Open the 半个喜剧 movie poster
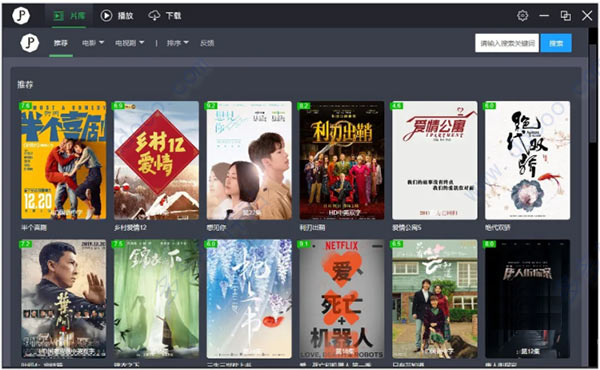Screen dimensions: 600x370 64,160
